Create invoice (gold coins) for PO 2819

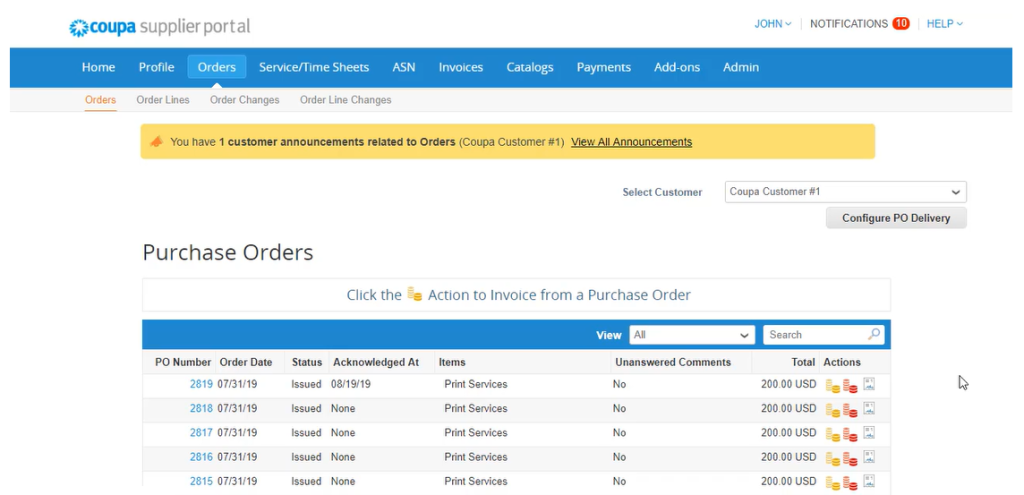833,385
